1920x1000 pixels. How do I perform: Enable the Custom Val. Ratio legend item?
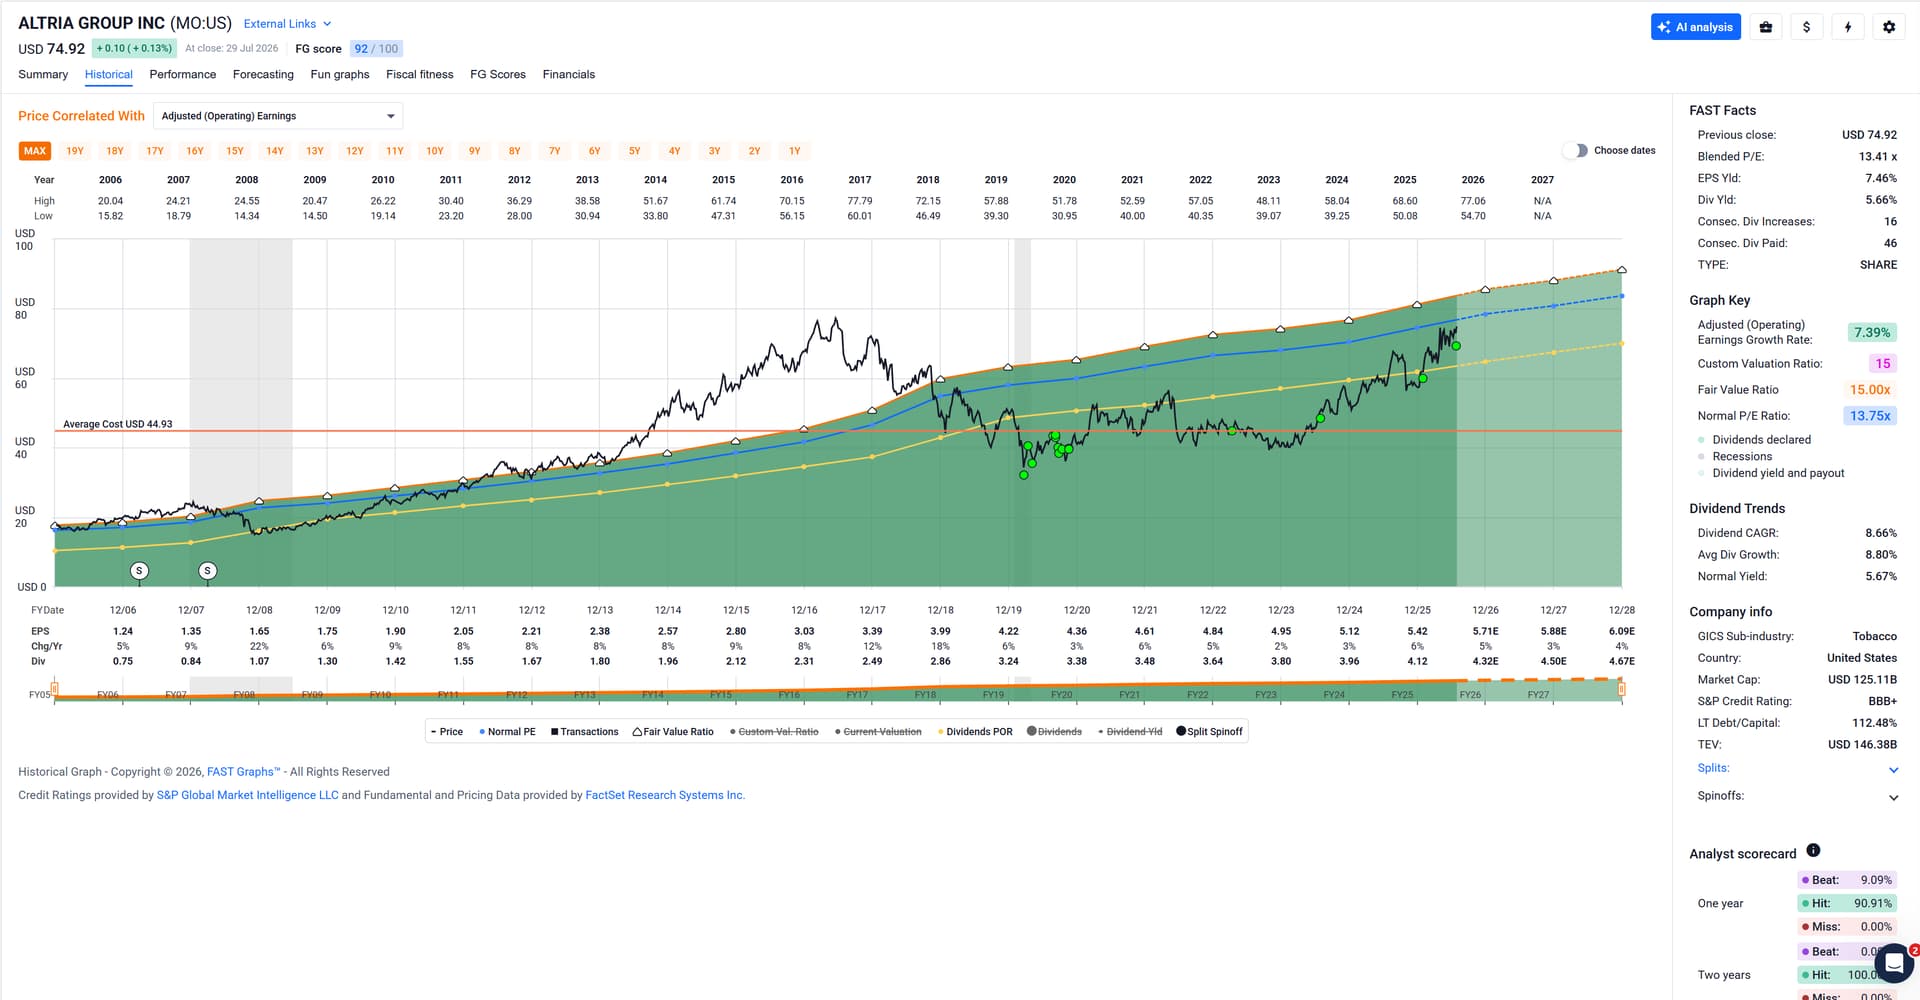(774, 732)
